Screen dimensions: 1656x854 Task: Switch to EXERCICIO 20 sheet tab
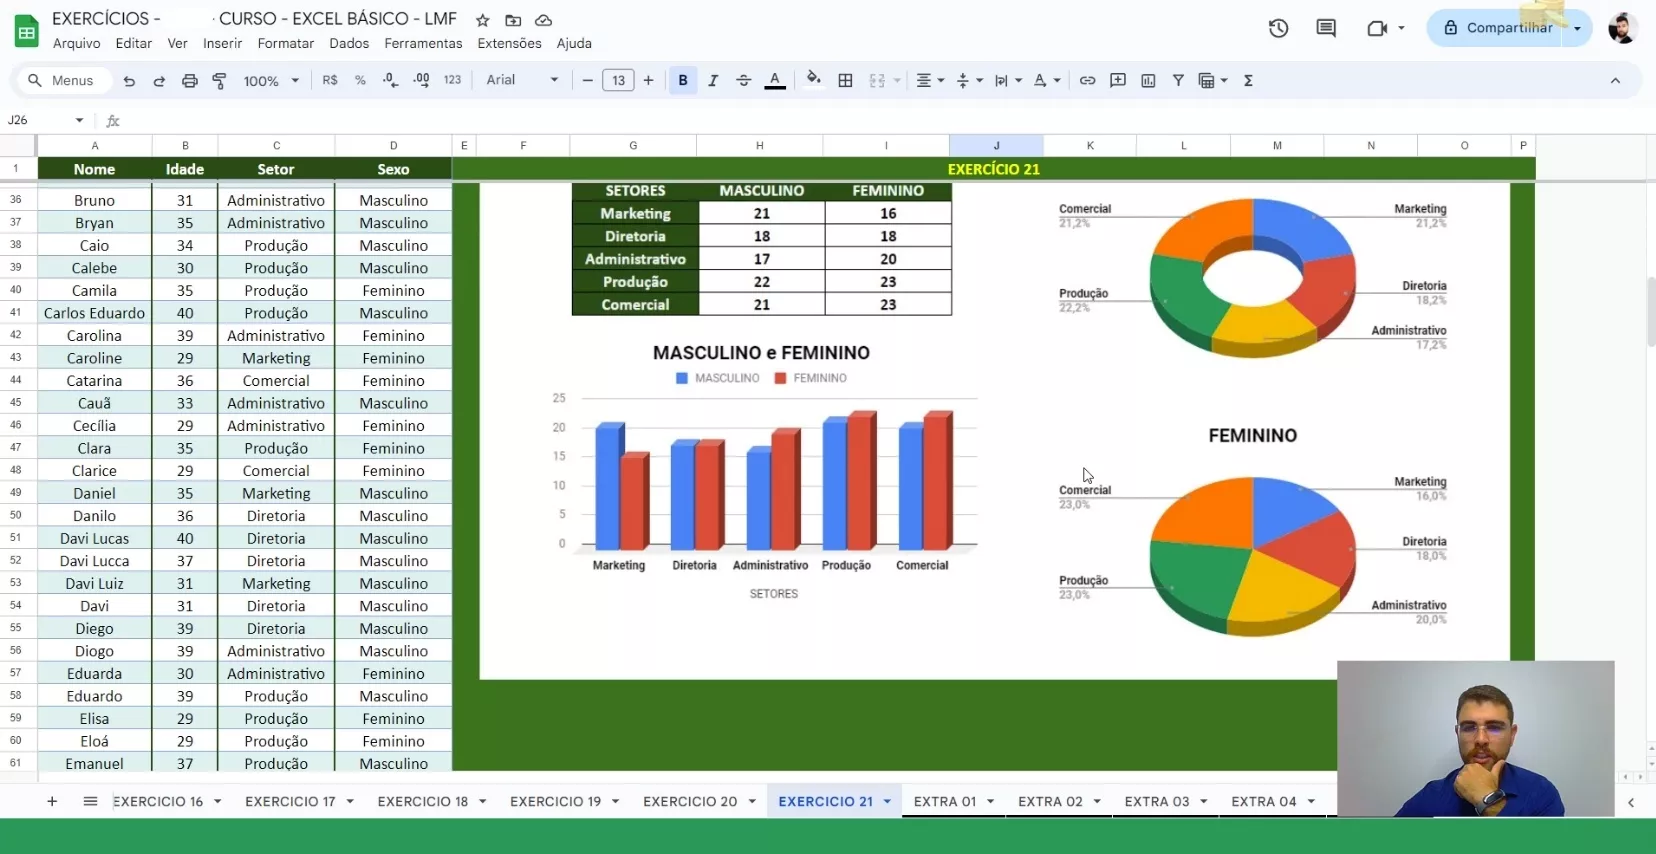[x=689, y=801]
